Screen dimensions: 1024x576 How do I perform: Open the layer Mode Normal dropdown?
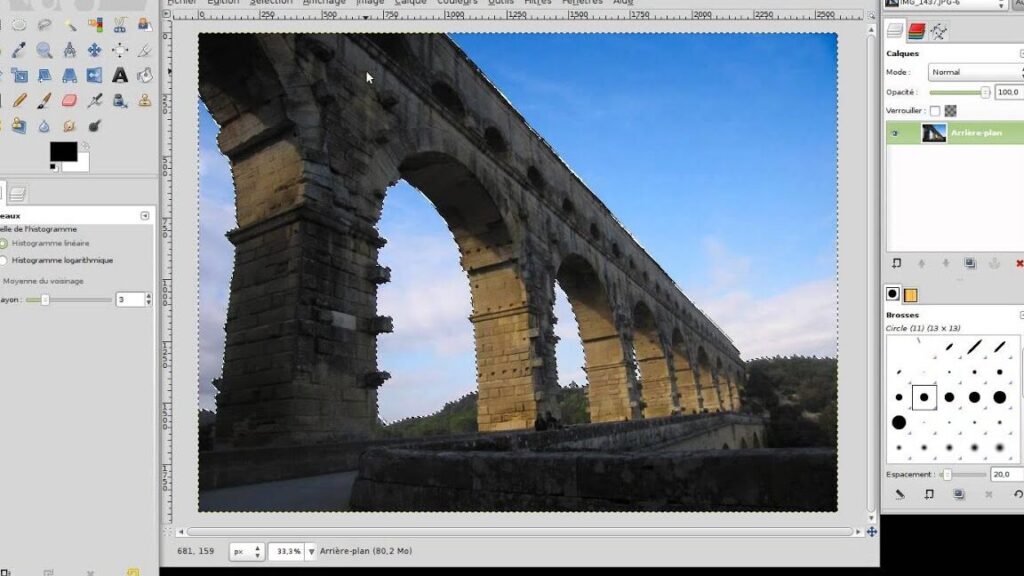pos(976,72)
